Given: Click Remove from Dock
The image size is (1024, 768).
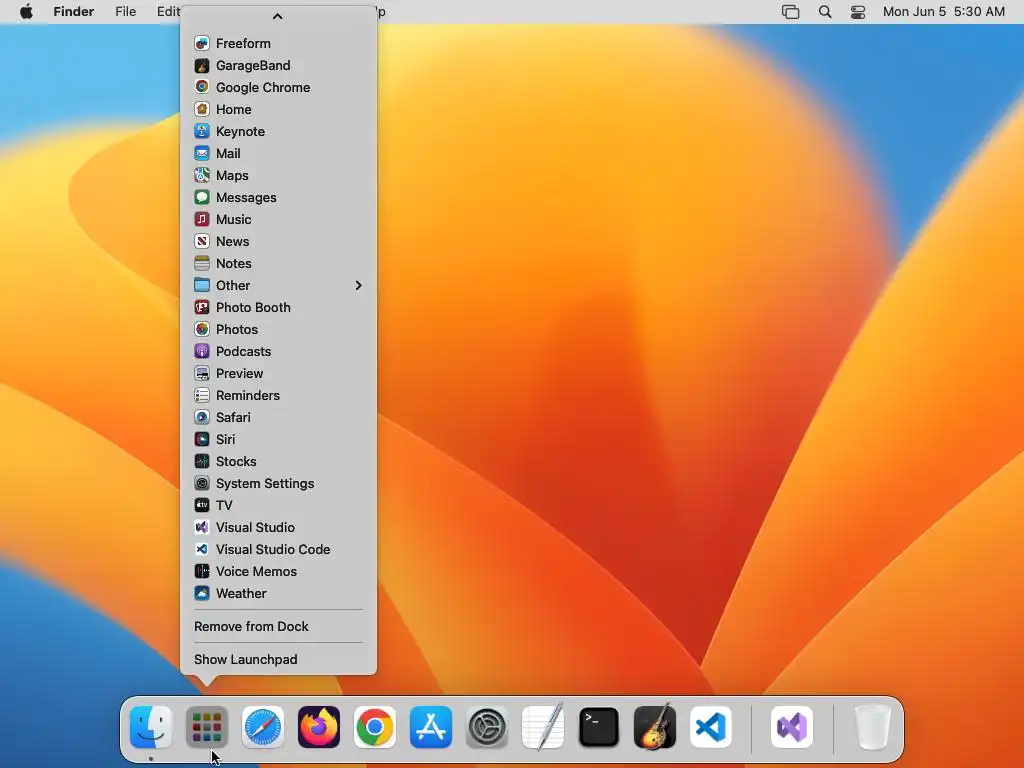Looking at the screenshot, I should click(278, 626).
